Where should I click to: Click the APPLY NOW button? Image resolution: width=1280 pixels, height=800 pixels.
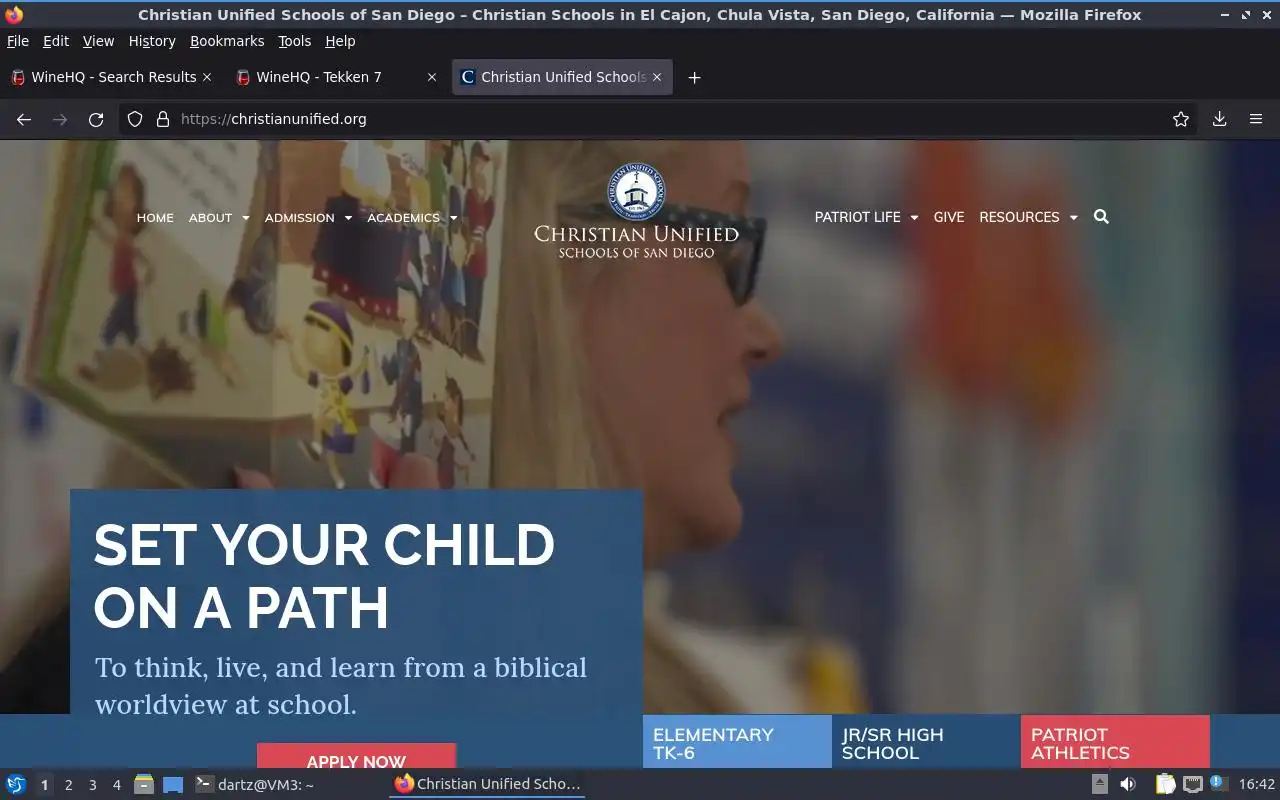(x=356, y=758)
